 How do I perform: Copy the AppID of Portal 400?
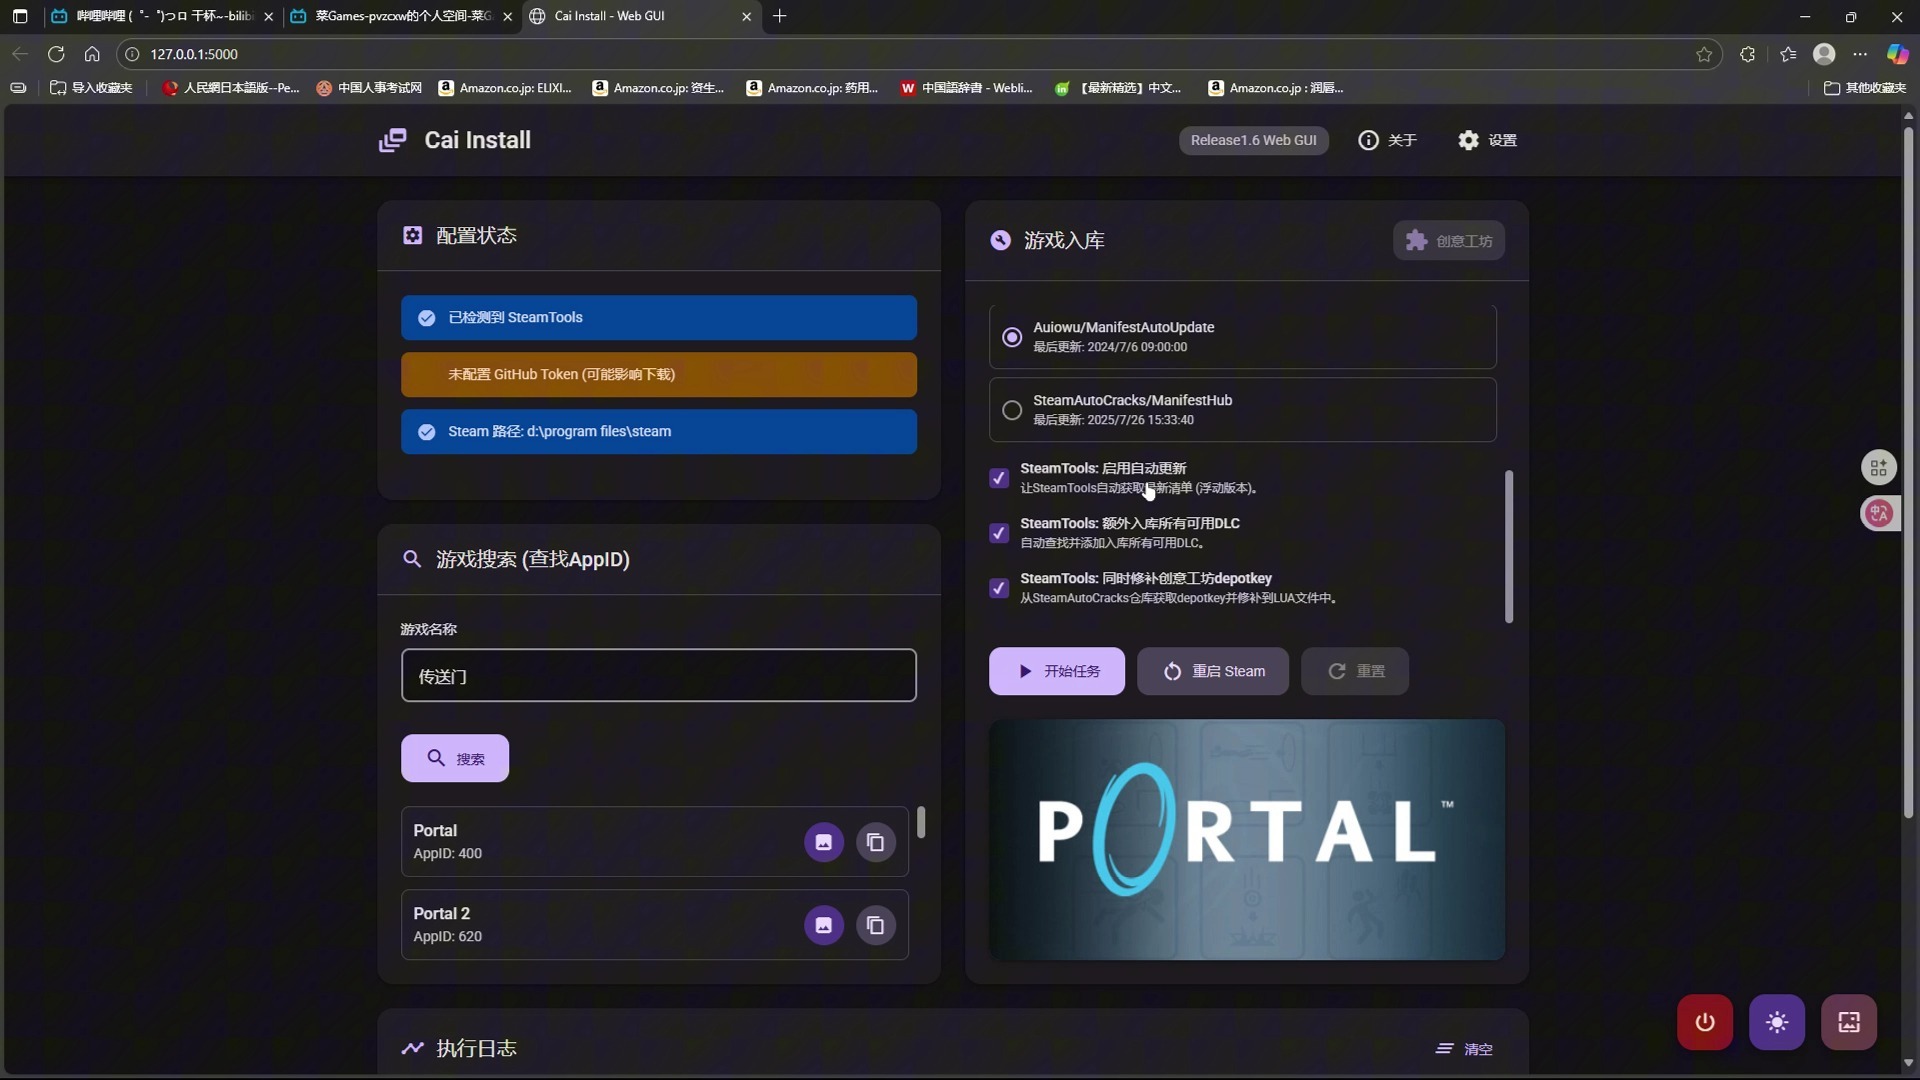876,842
